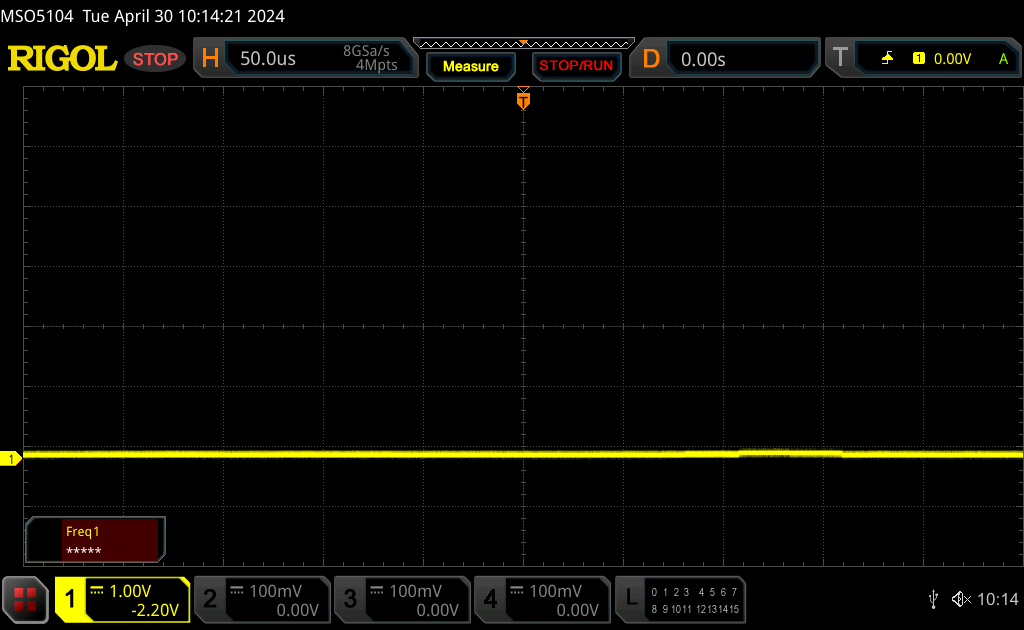The width and height of the screenshot is (1024, 630).
Task: Open the Measure menu
Action: point(471,66)
